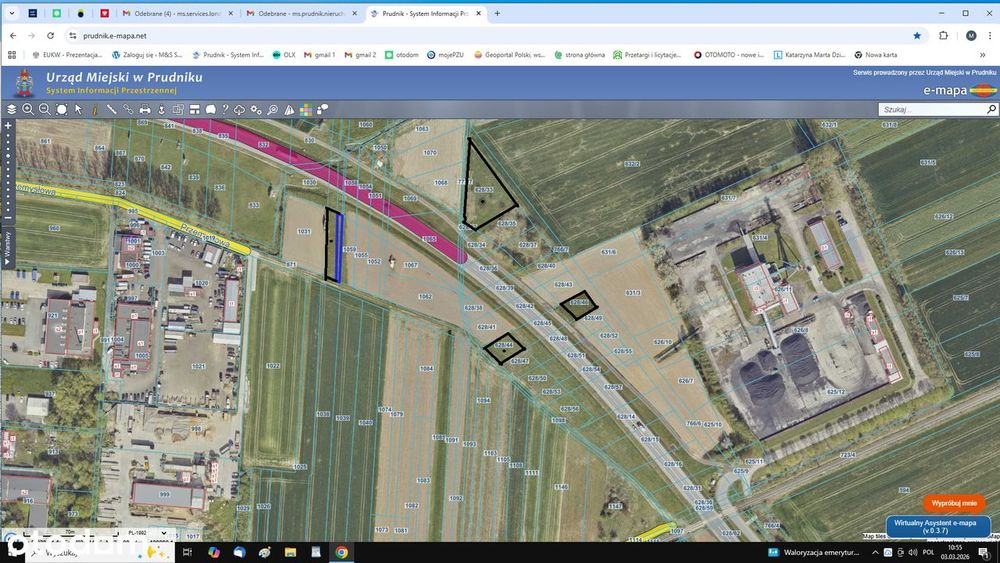Image resolution: width=1000 pixels, height=563 pixels.
Task: Click the cloud download tool
Action: tap(240, 110)
